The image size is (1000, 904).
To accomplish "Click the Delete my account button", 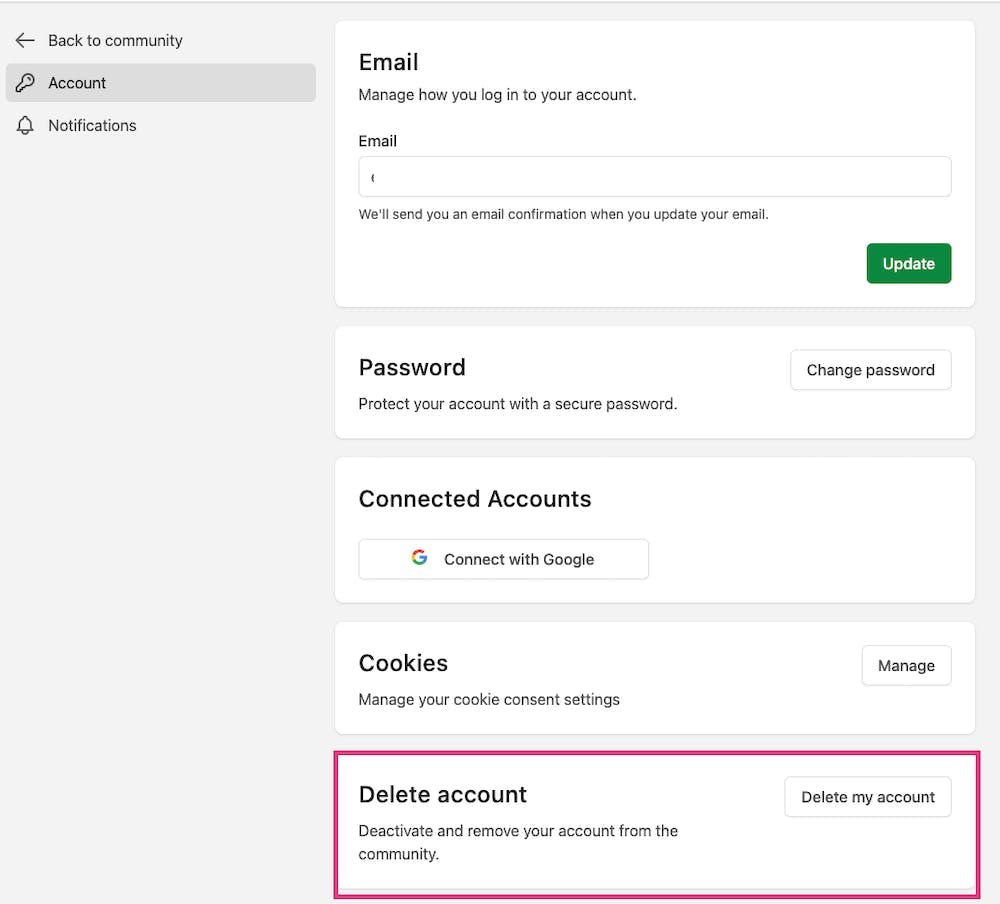I will click(x=867, y=797).
